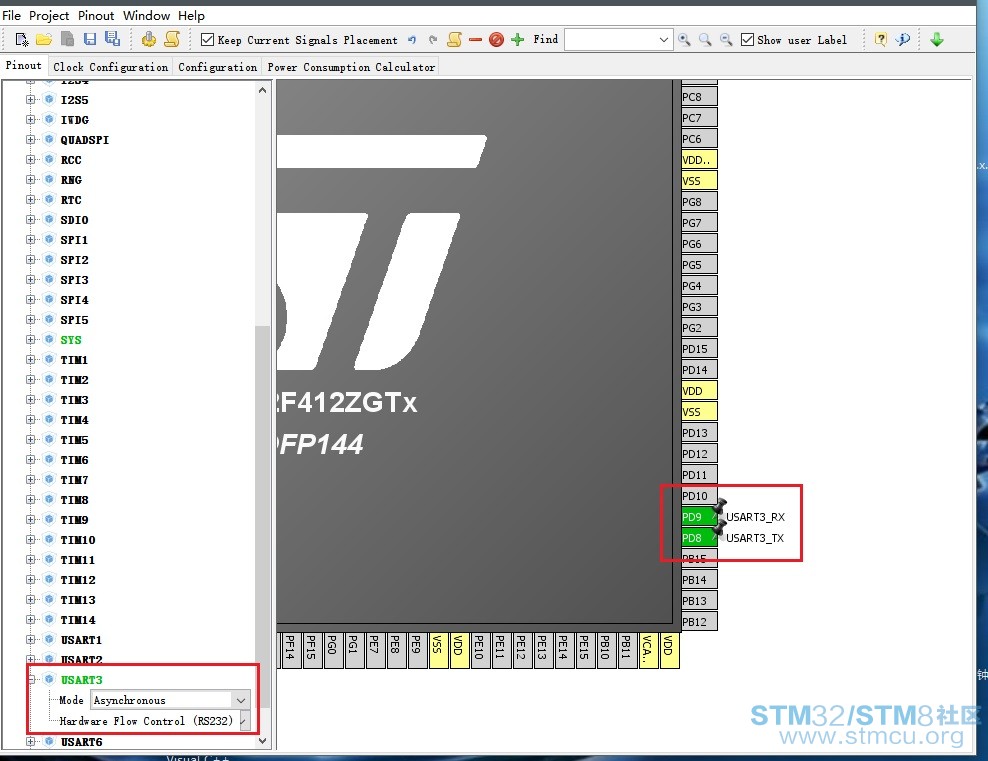The image size is (988, 761).
Task: Select the RTC tree item
Action: [x=71, y=200]
